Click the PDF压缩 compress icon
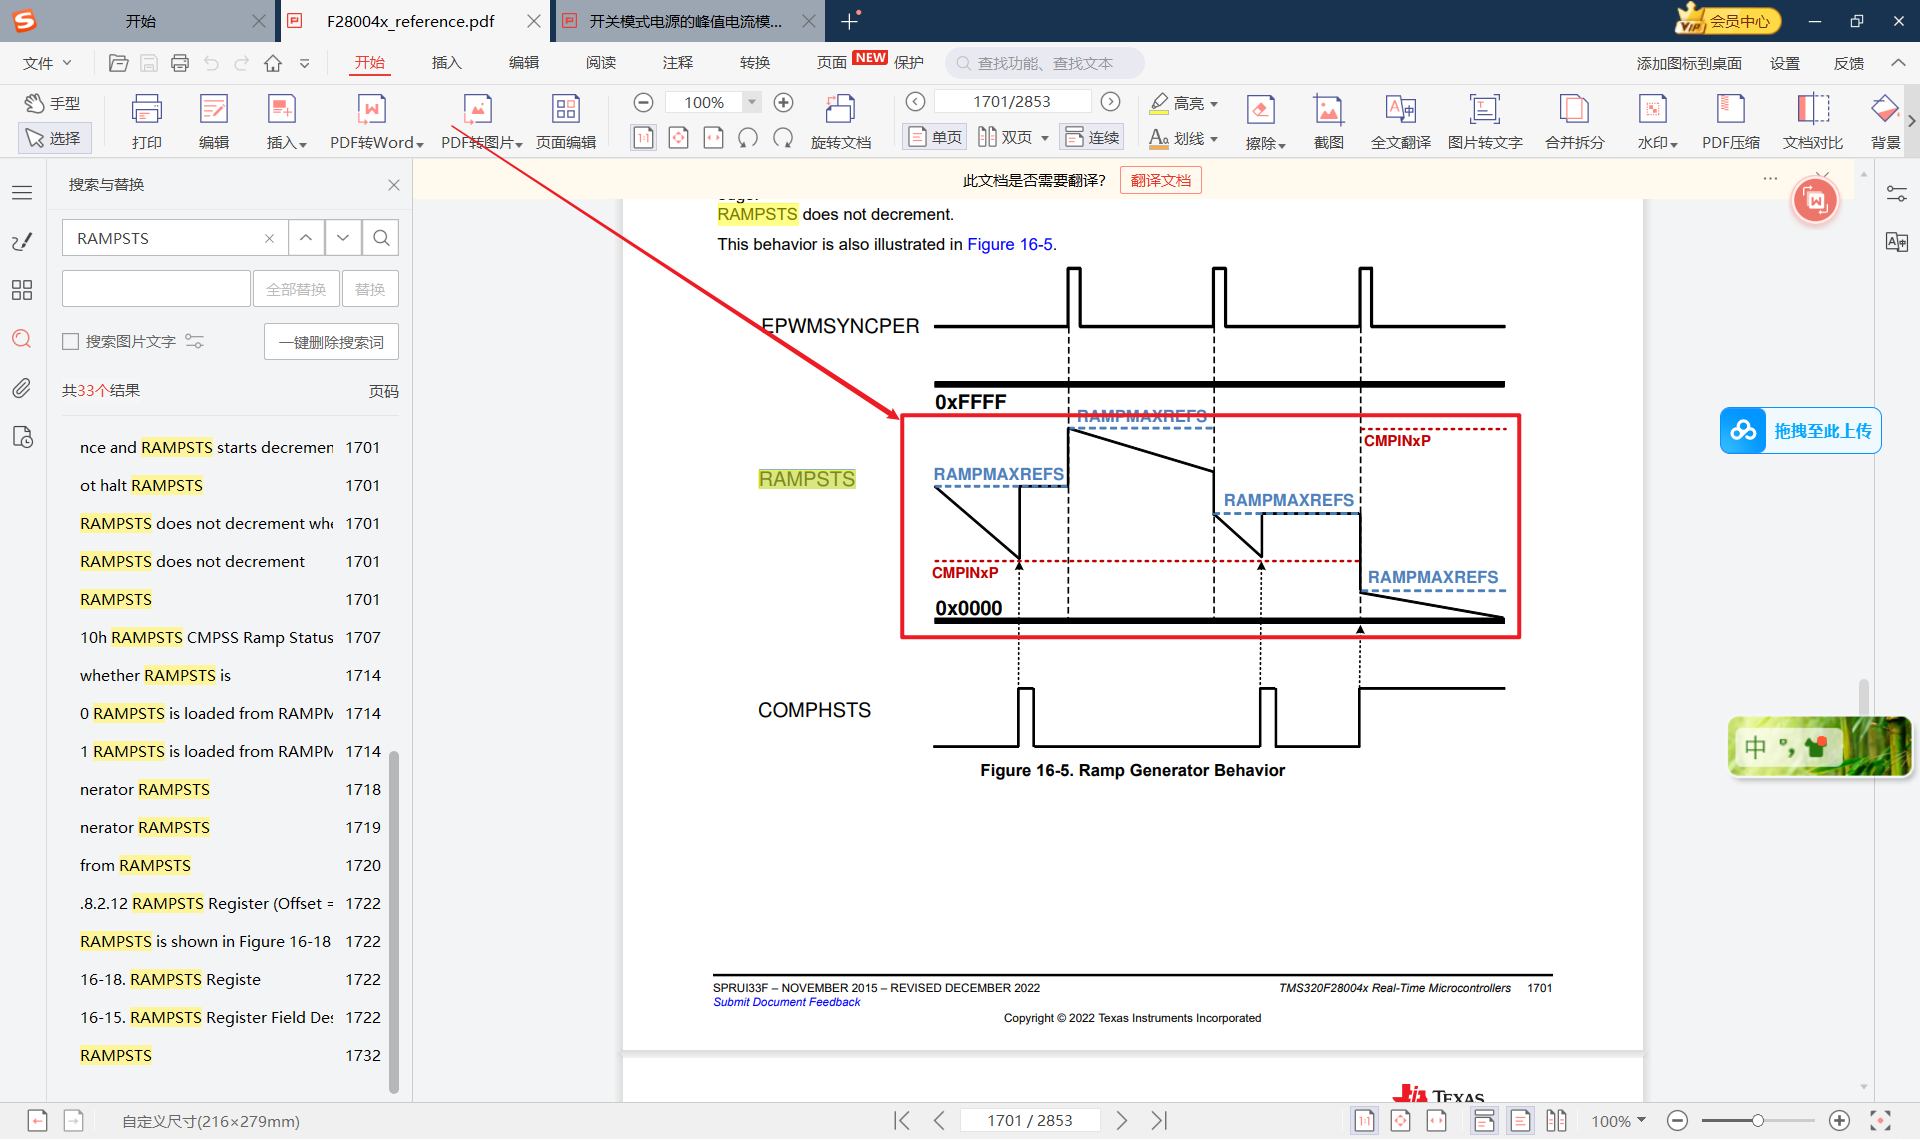This screenshot has width=1920, height=1140. click(x=1730, y=110)
